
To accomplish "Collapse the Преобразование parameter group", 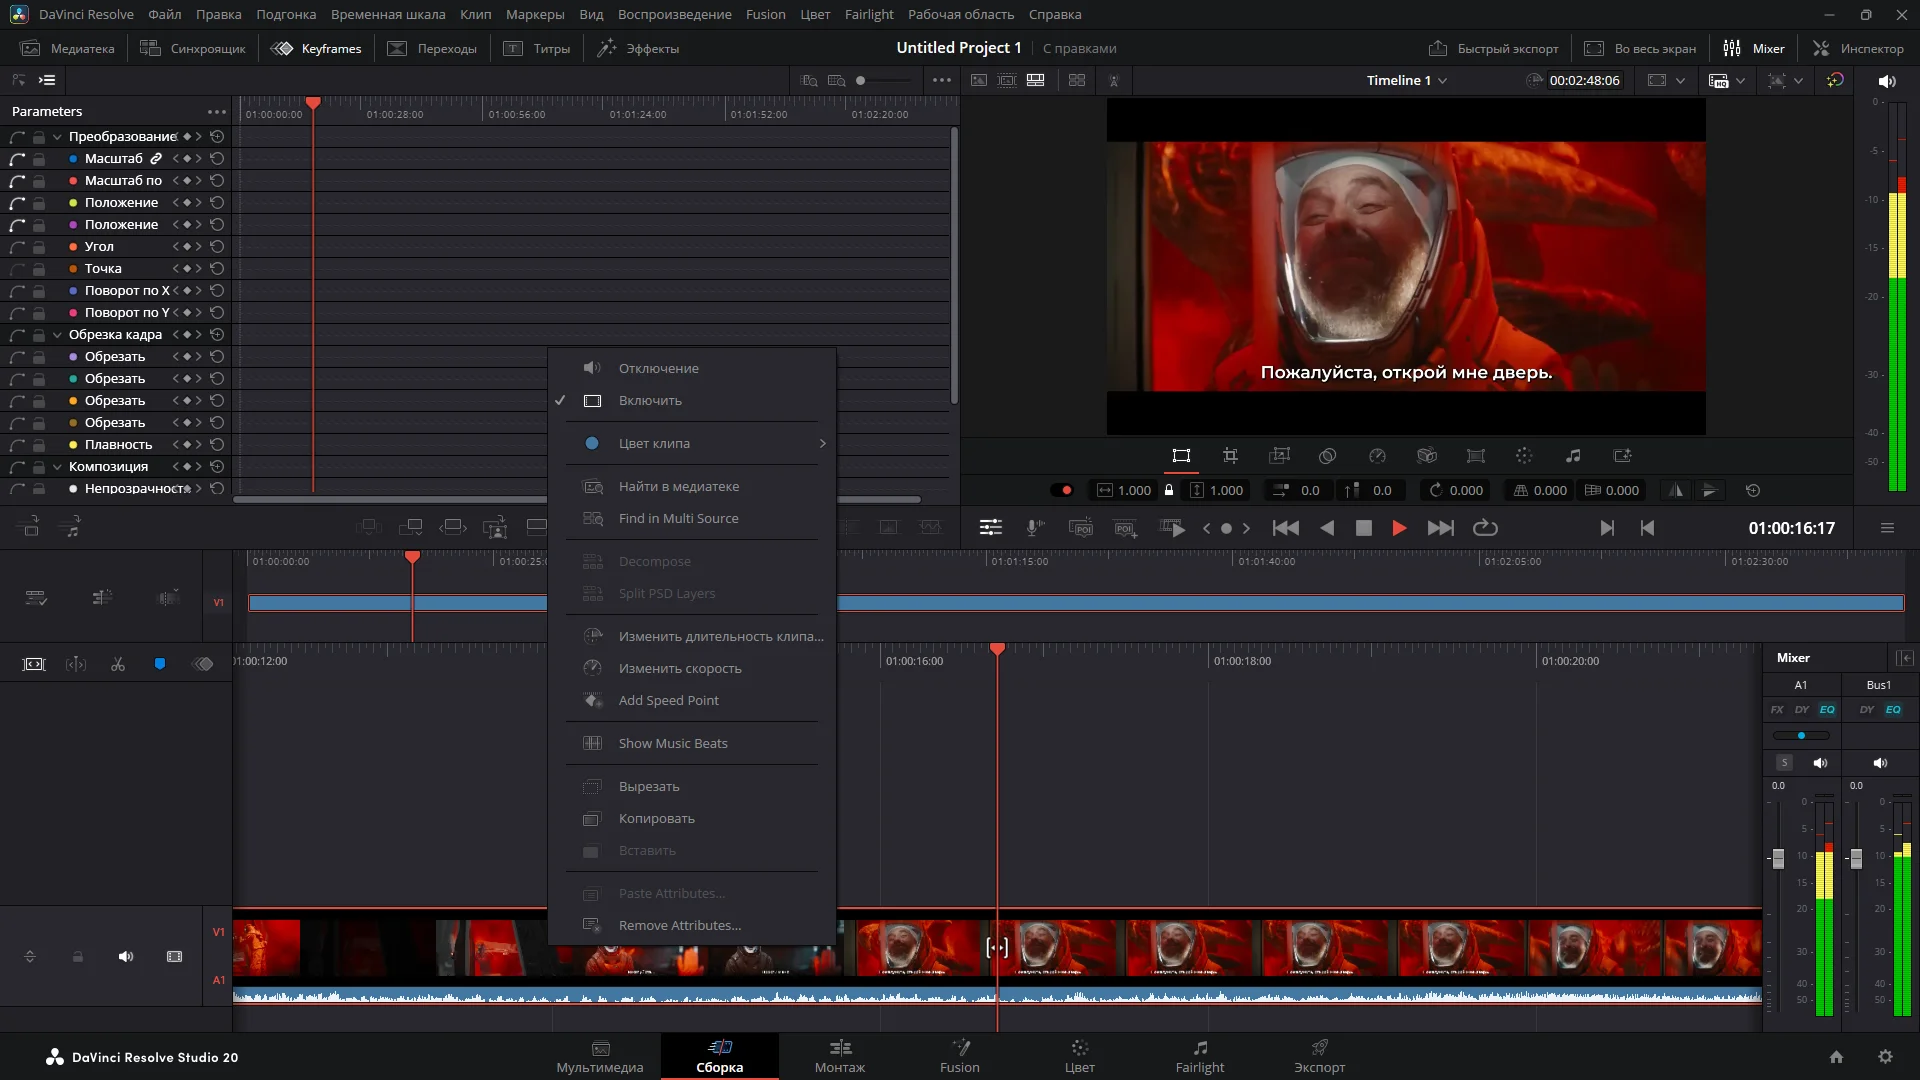I will [x=57, y=137].
